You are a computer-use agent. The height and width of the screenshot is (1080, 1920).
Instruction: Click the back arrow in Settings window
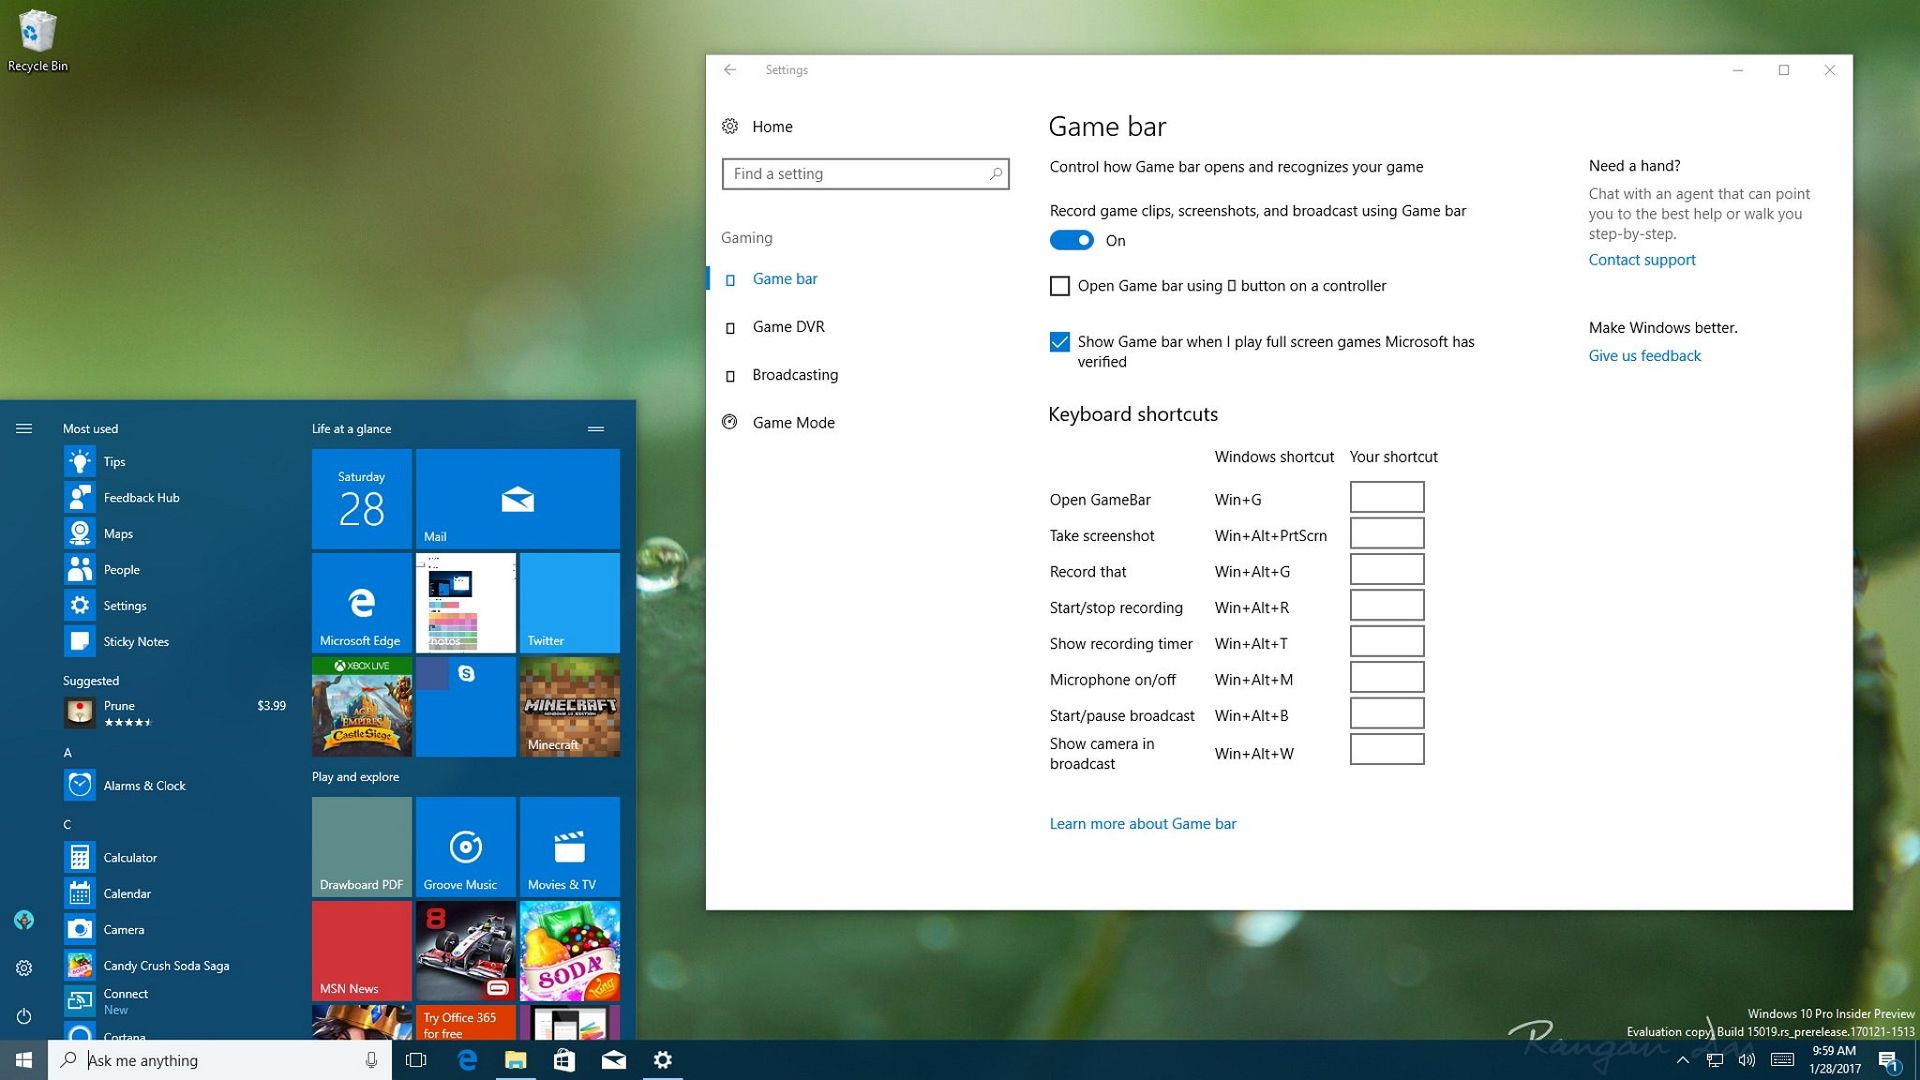(729, 70)
